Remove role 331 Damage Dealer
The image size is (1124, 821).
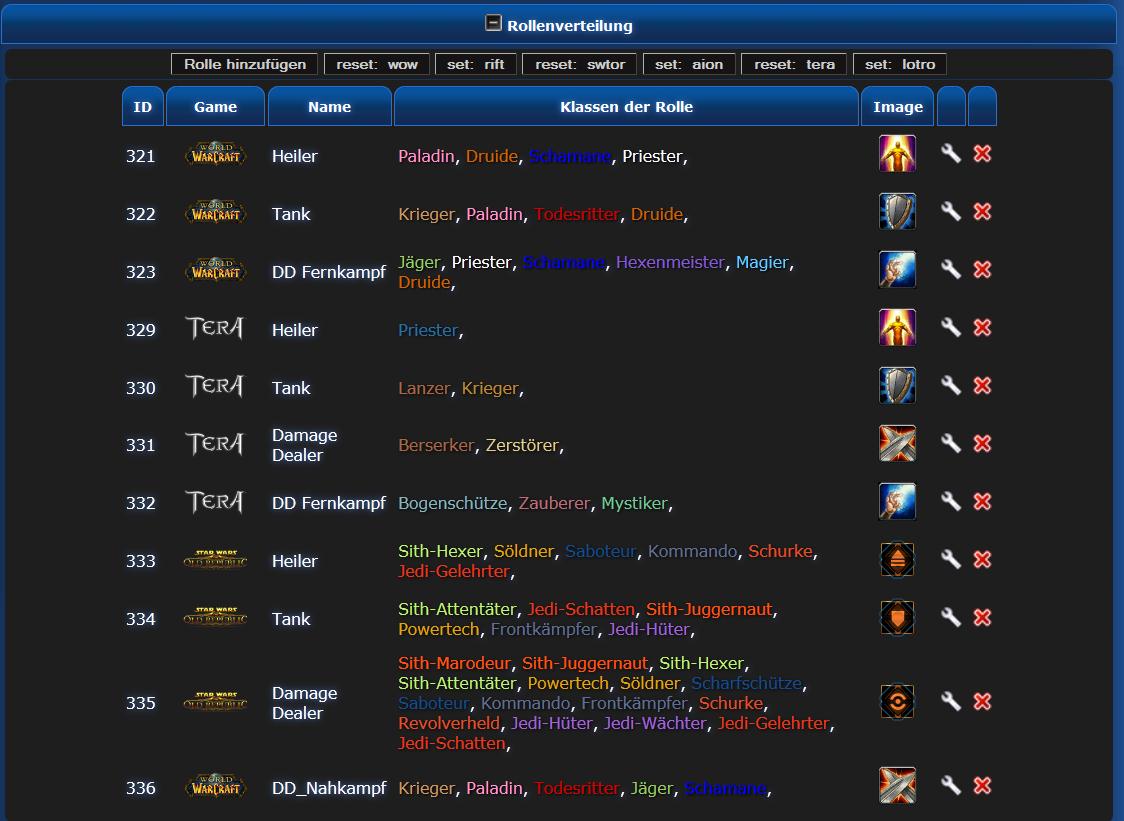(x=982, y=443)
